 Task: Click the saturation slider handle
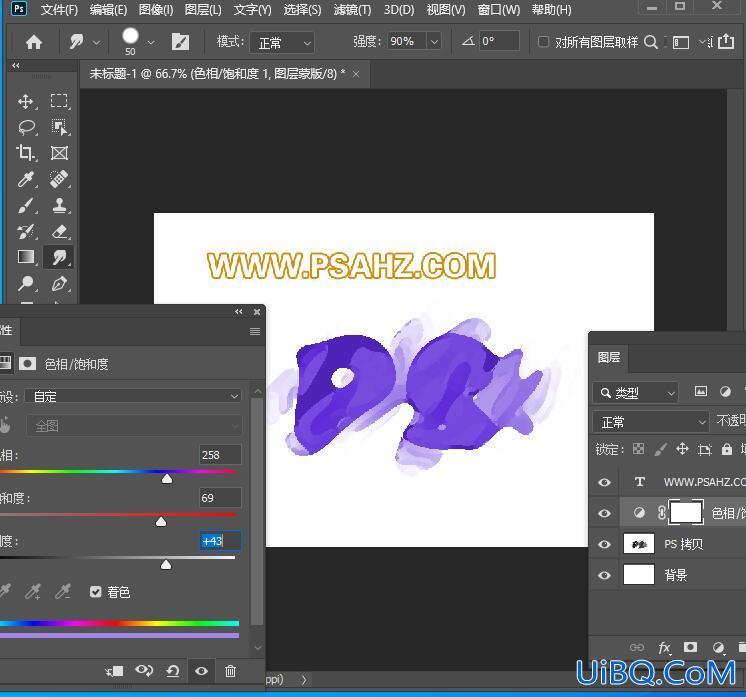161,521
